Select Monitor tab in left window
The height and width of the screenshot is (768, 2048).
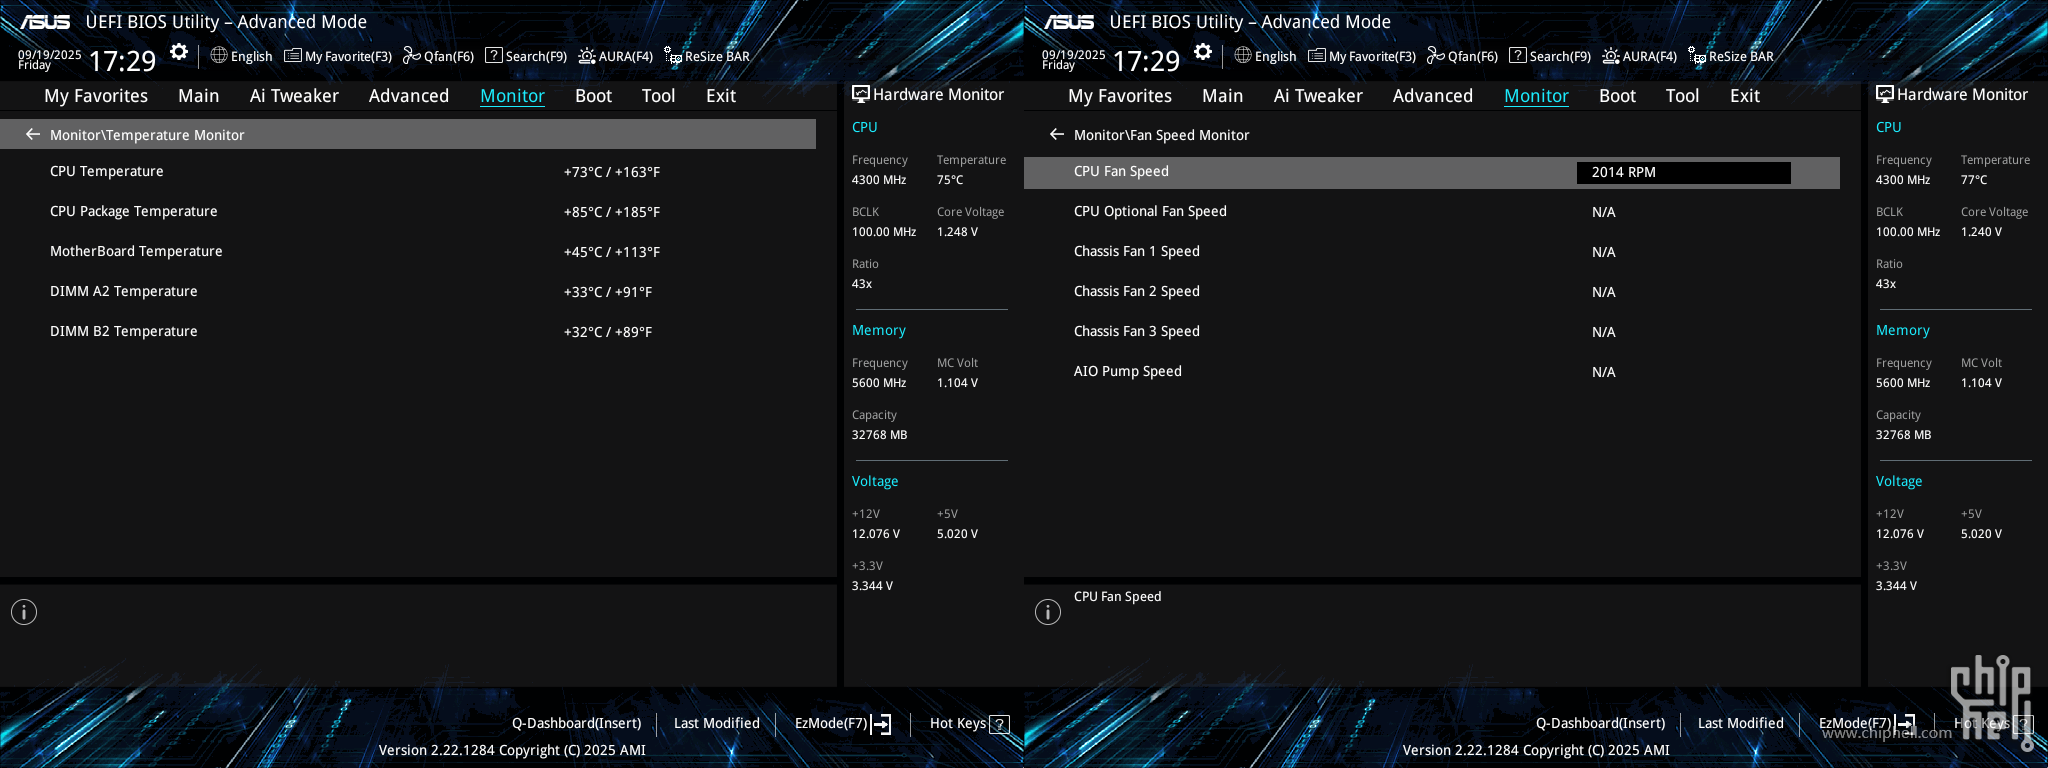click(512, 96)
